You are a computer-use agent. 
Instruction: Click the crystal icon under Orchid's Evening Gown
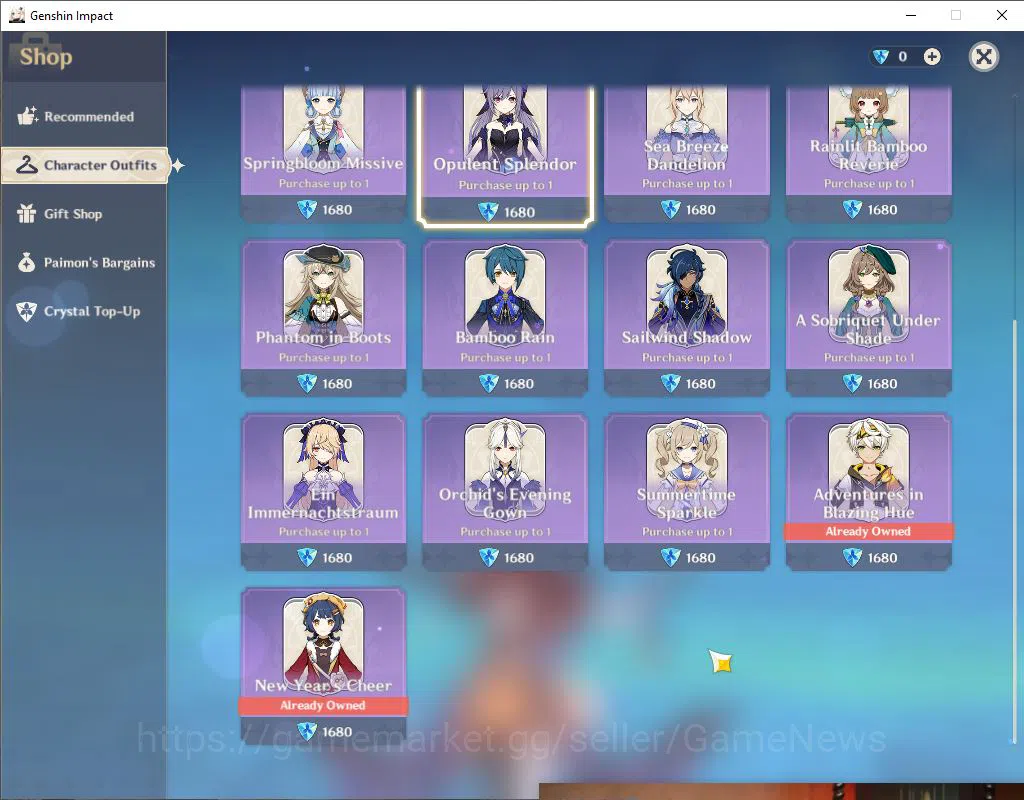(488, 558)
